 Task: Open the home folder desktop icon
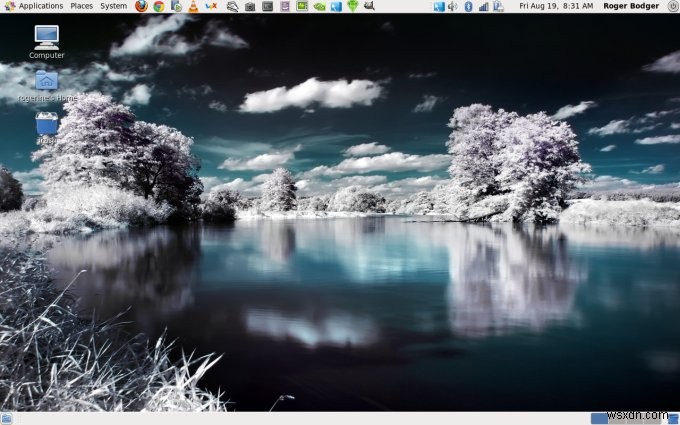46,84
